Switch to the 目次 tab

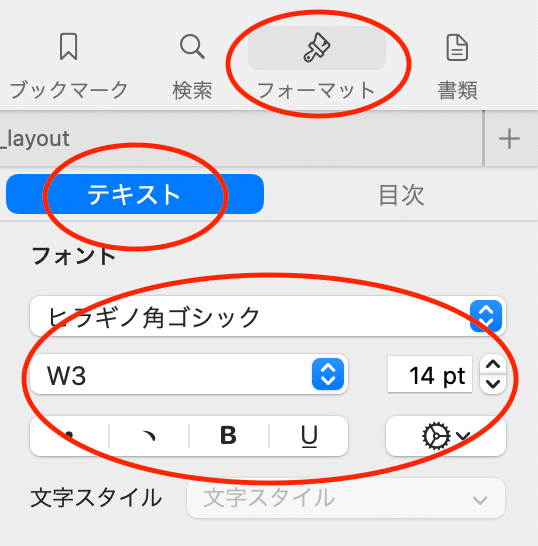tap(401, 194)
